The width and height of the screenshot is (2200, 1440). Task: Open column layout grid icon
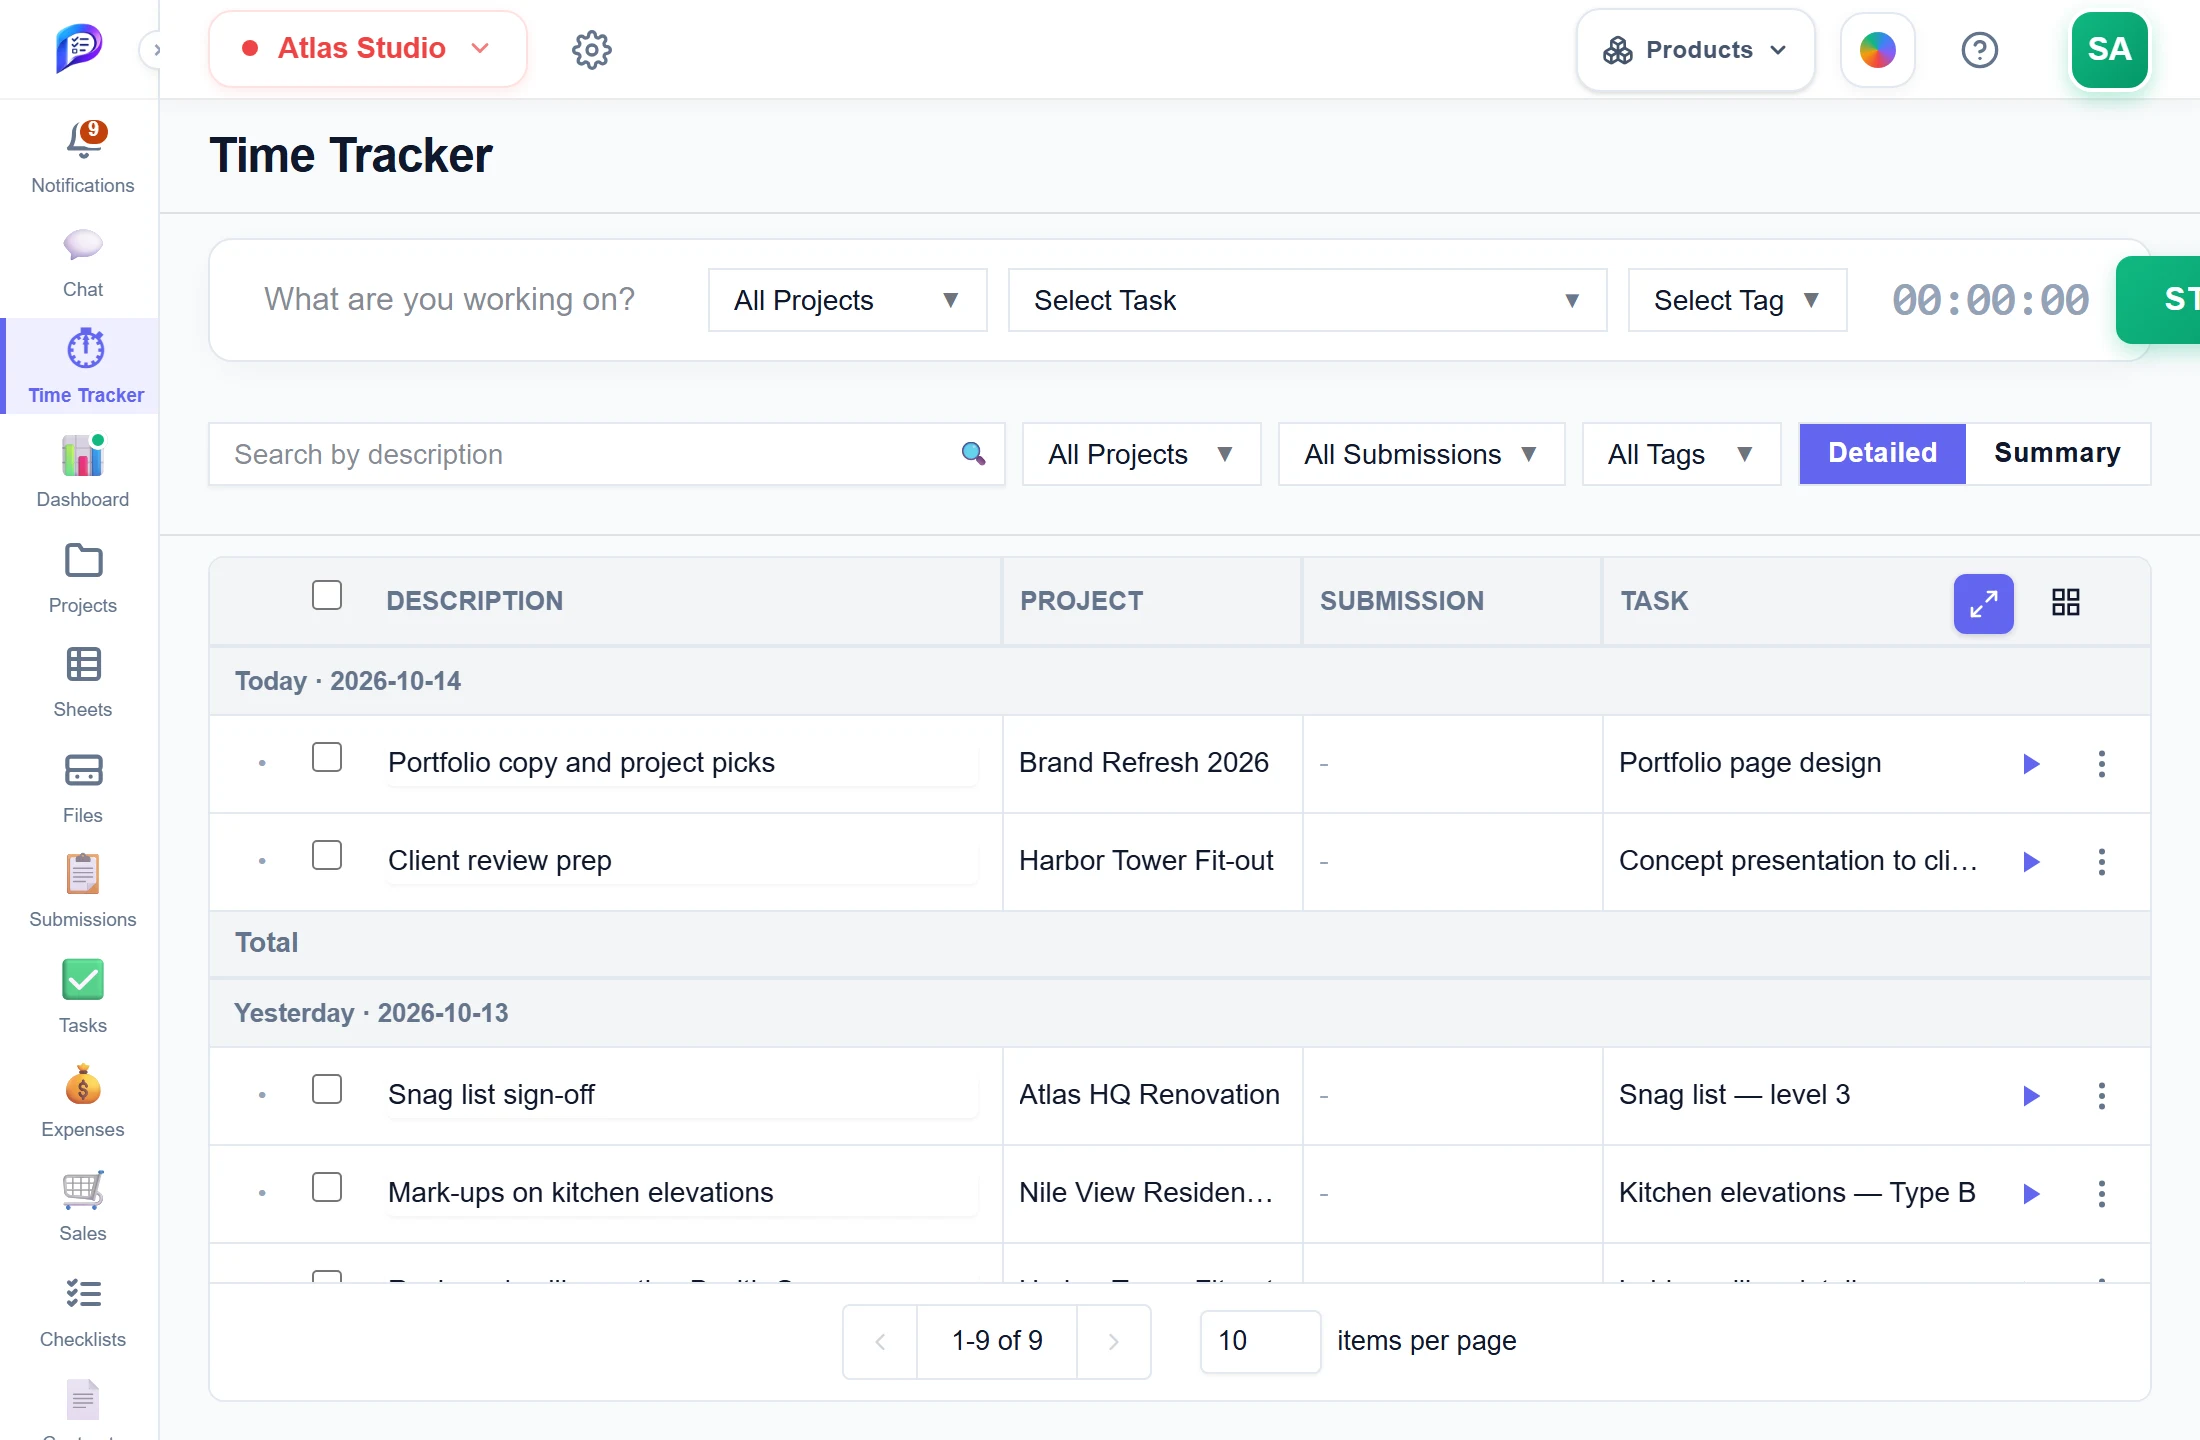pyautogui.click(x=2065, y=601)
